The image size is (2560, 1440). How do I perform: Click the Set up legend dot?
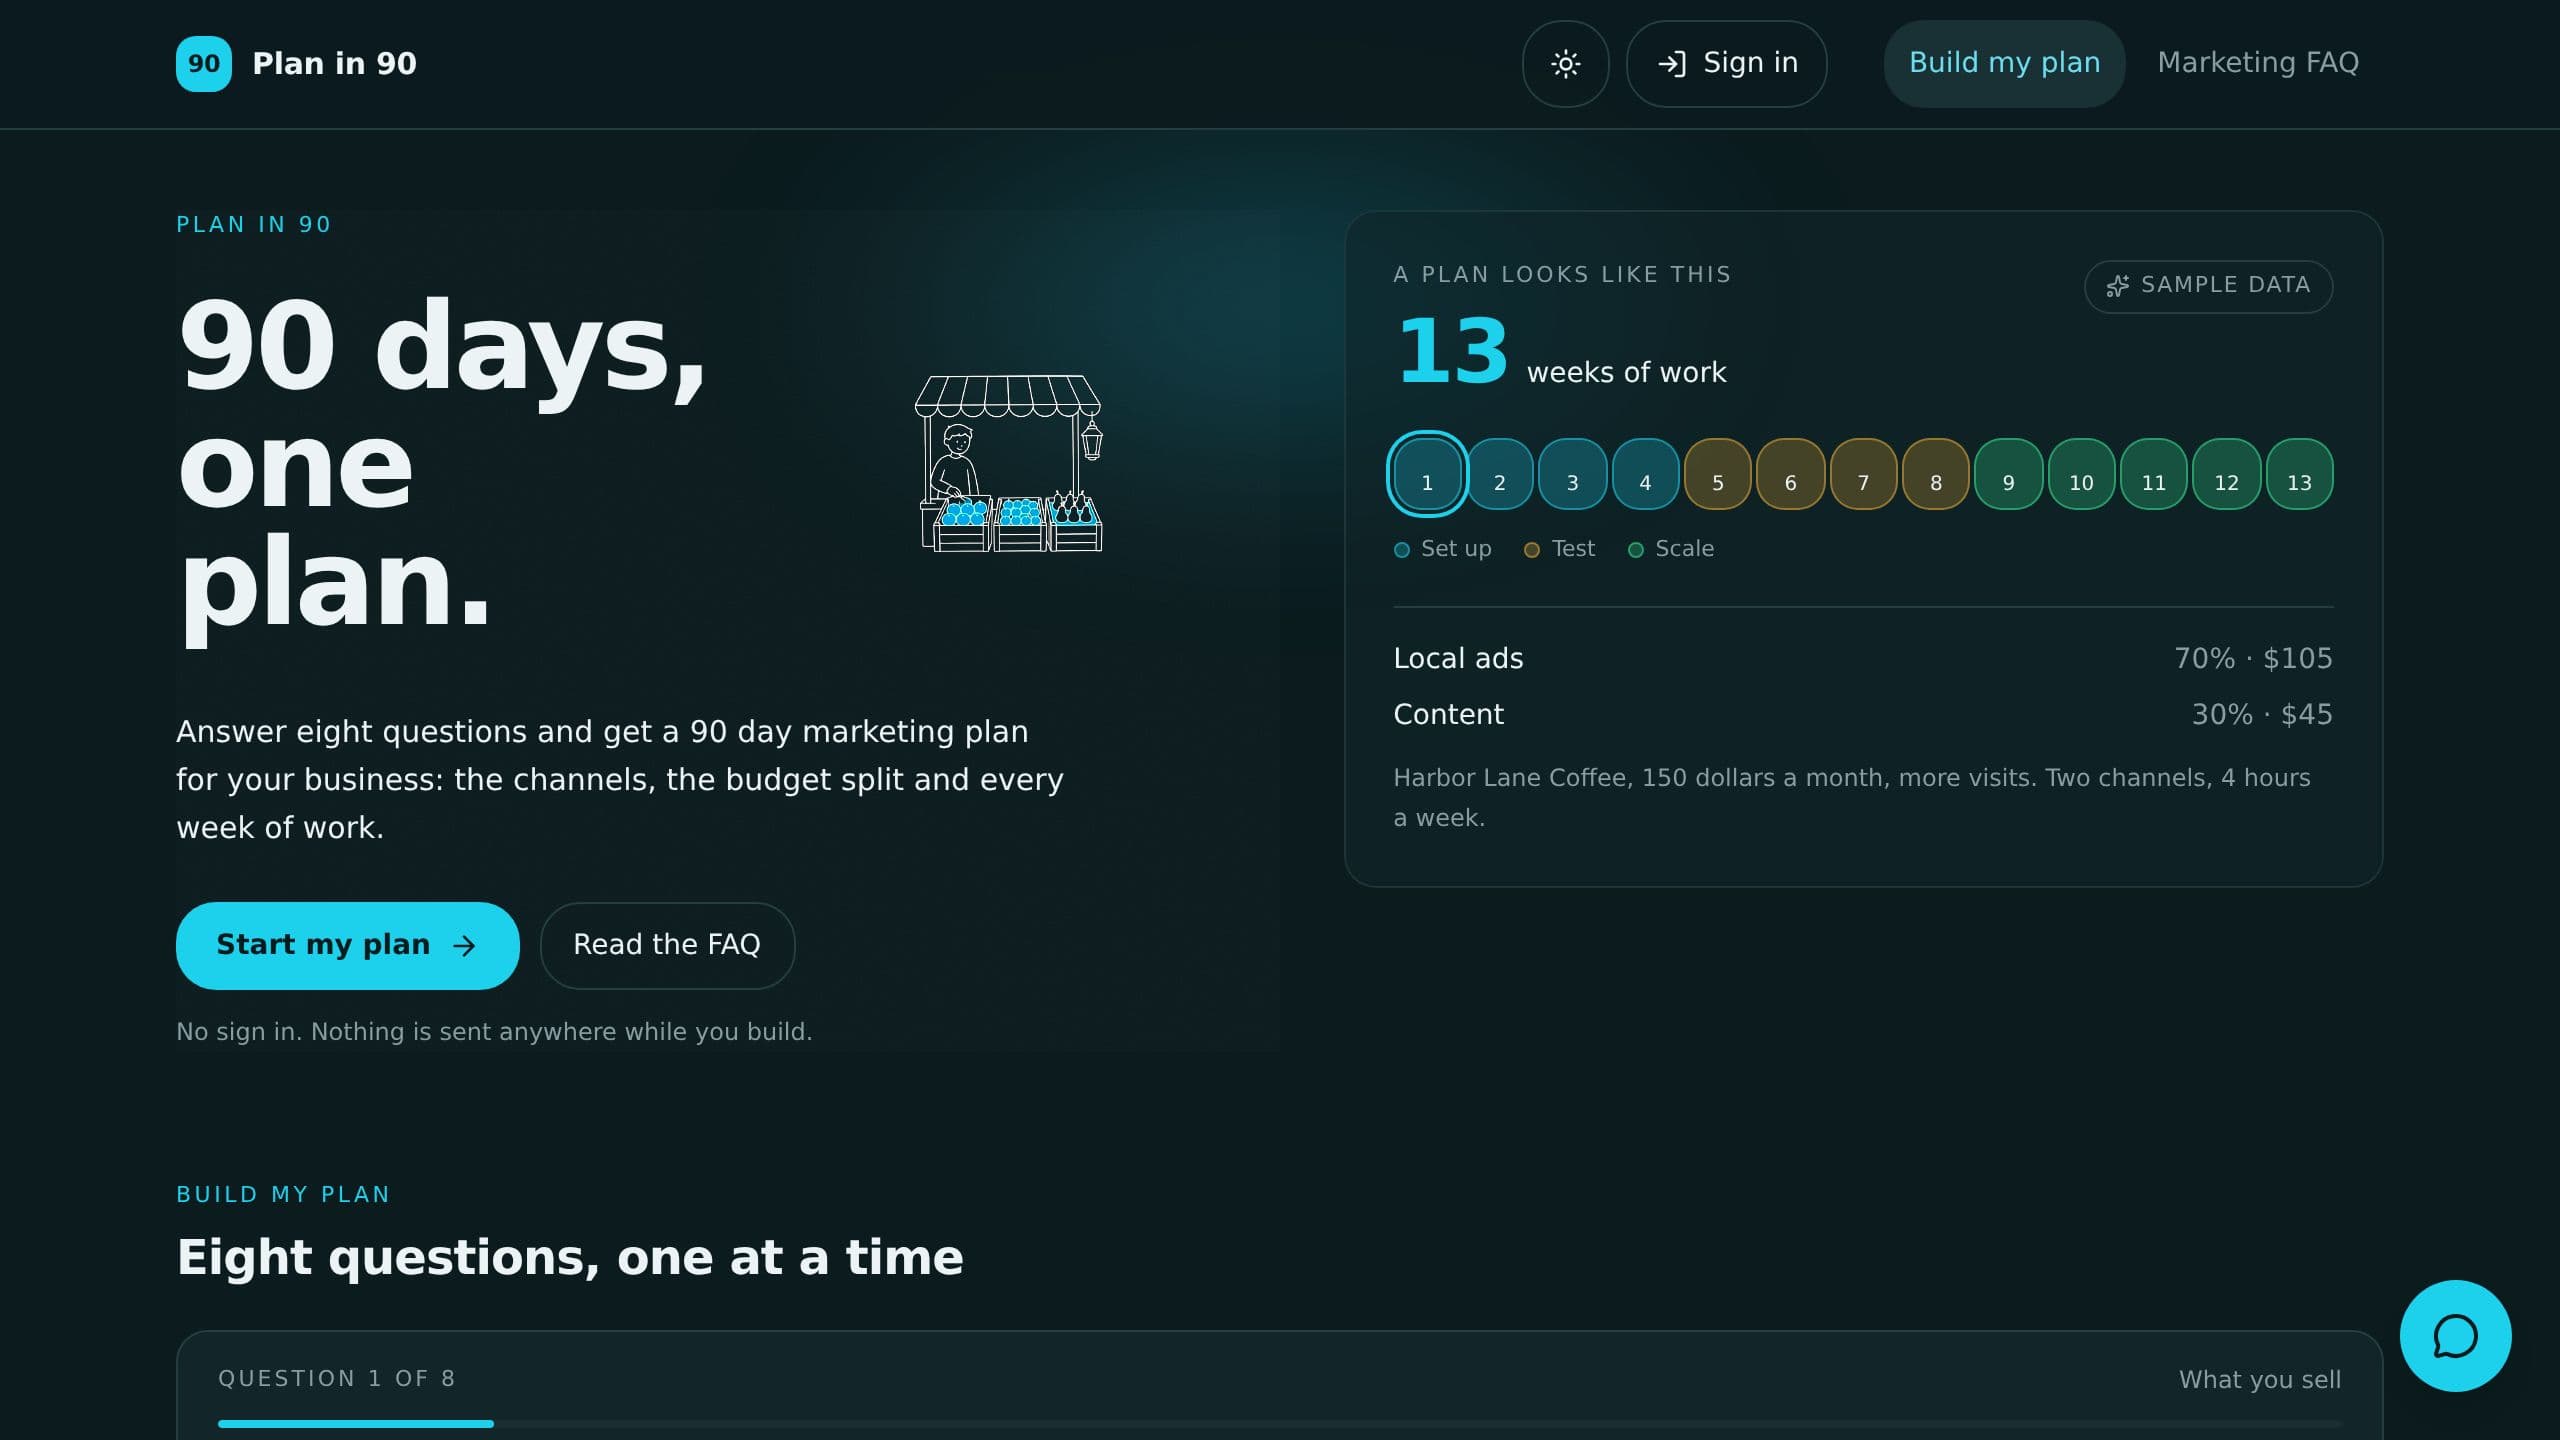[1402, 550]
